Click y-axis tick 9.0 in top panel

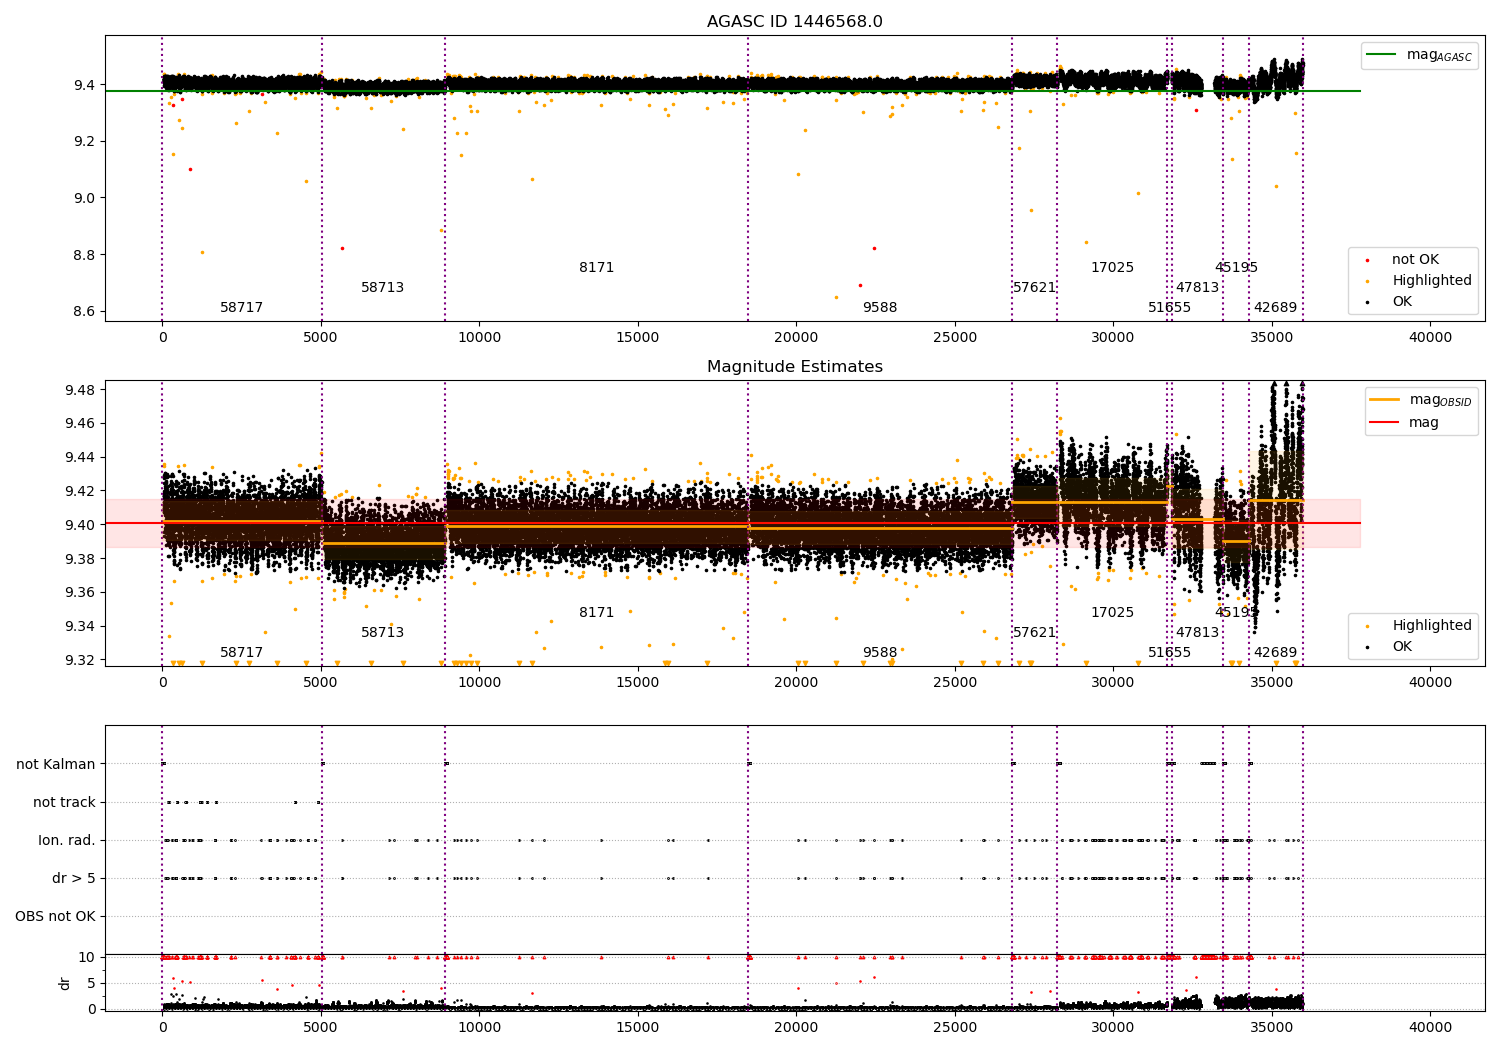point(85,198)
